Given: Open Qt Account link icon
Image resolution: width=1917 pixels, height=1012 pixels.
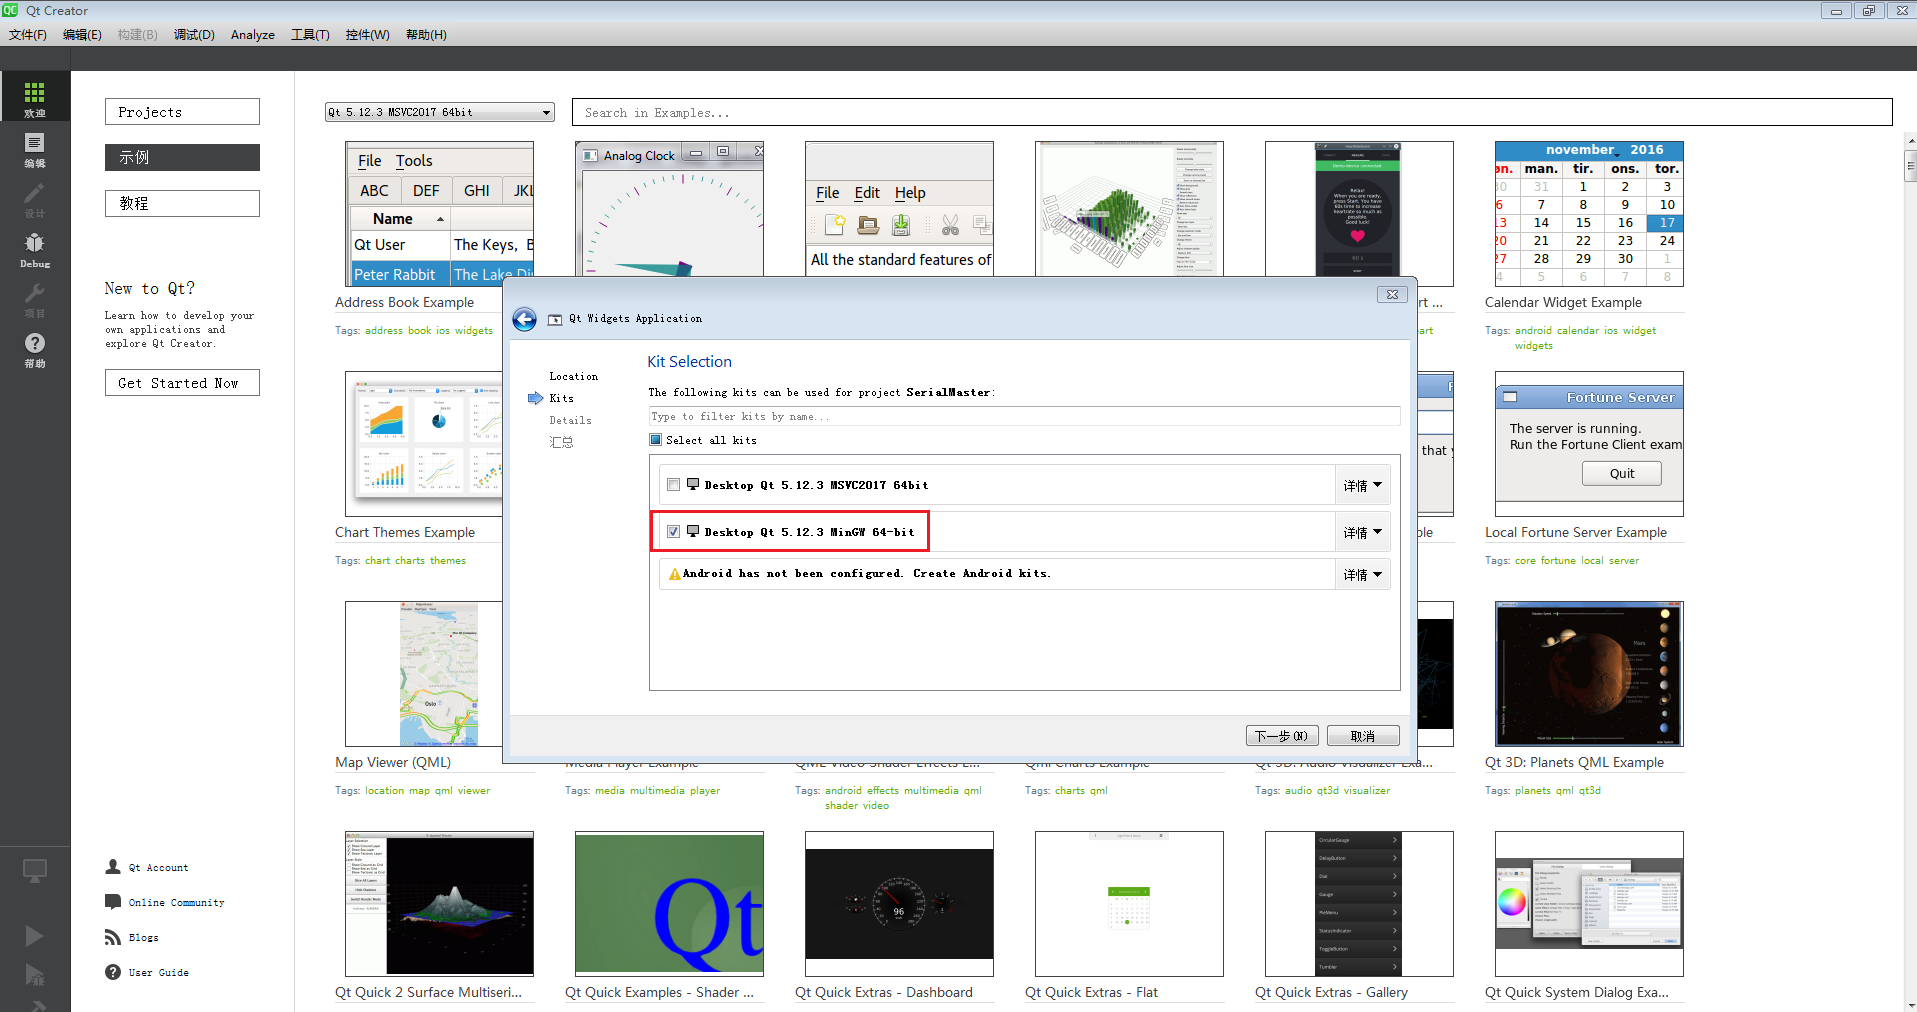Looking at the screenshot, I should click(113, 867).
